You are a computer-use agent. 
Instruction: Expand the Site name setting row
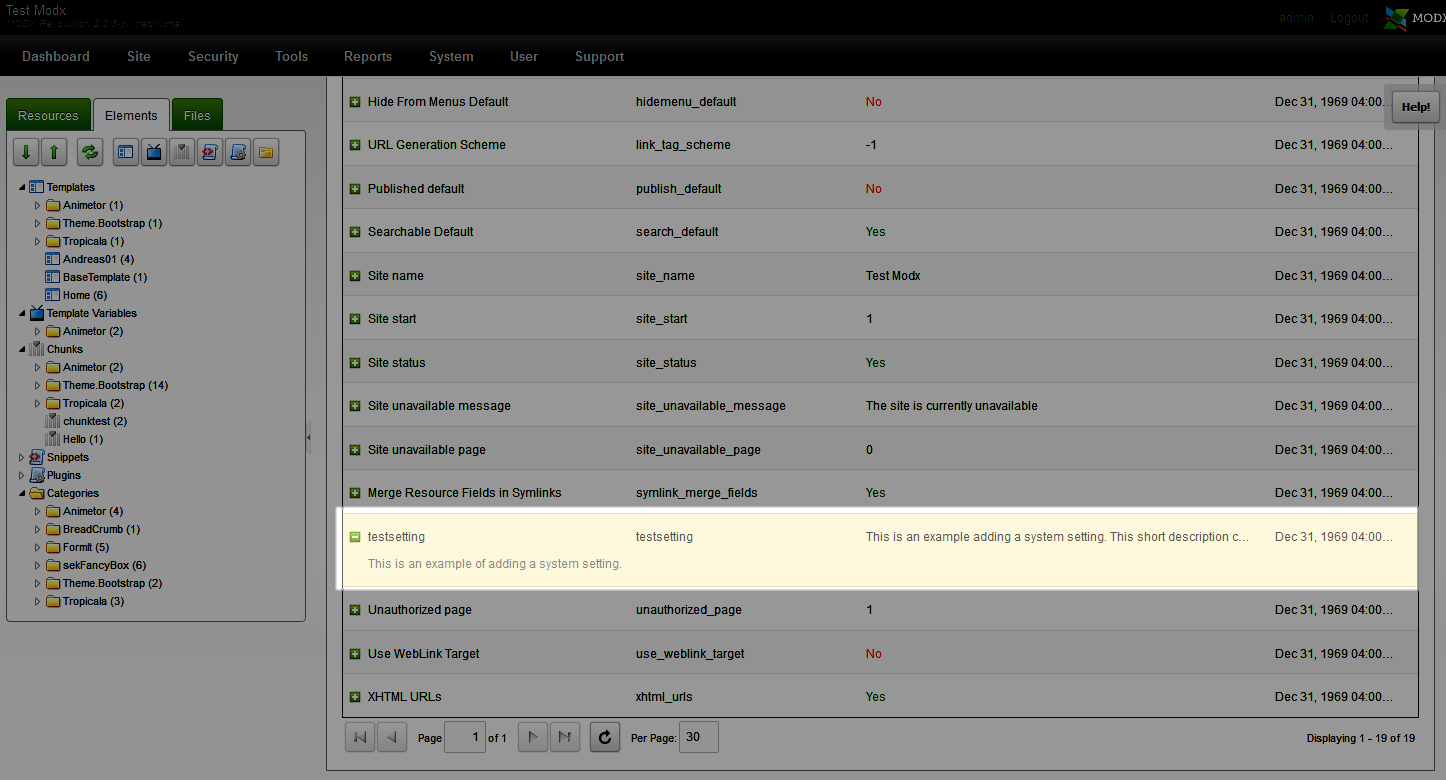355,276
